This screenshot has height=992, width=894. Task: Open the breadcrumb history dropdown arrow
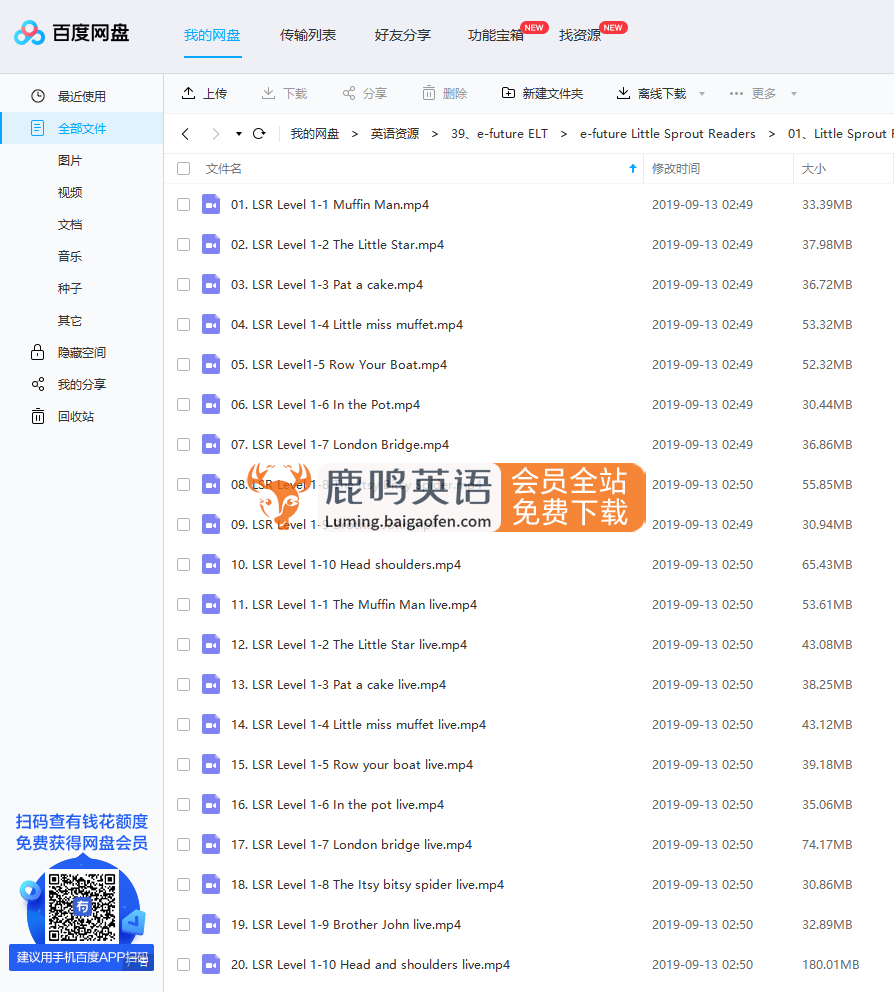click(237, 133)
